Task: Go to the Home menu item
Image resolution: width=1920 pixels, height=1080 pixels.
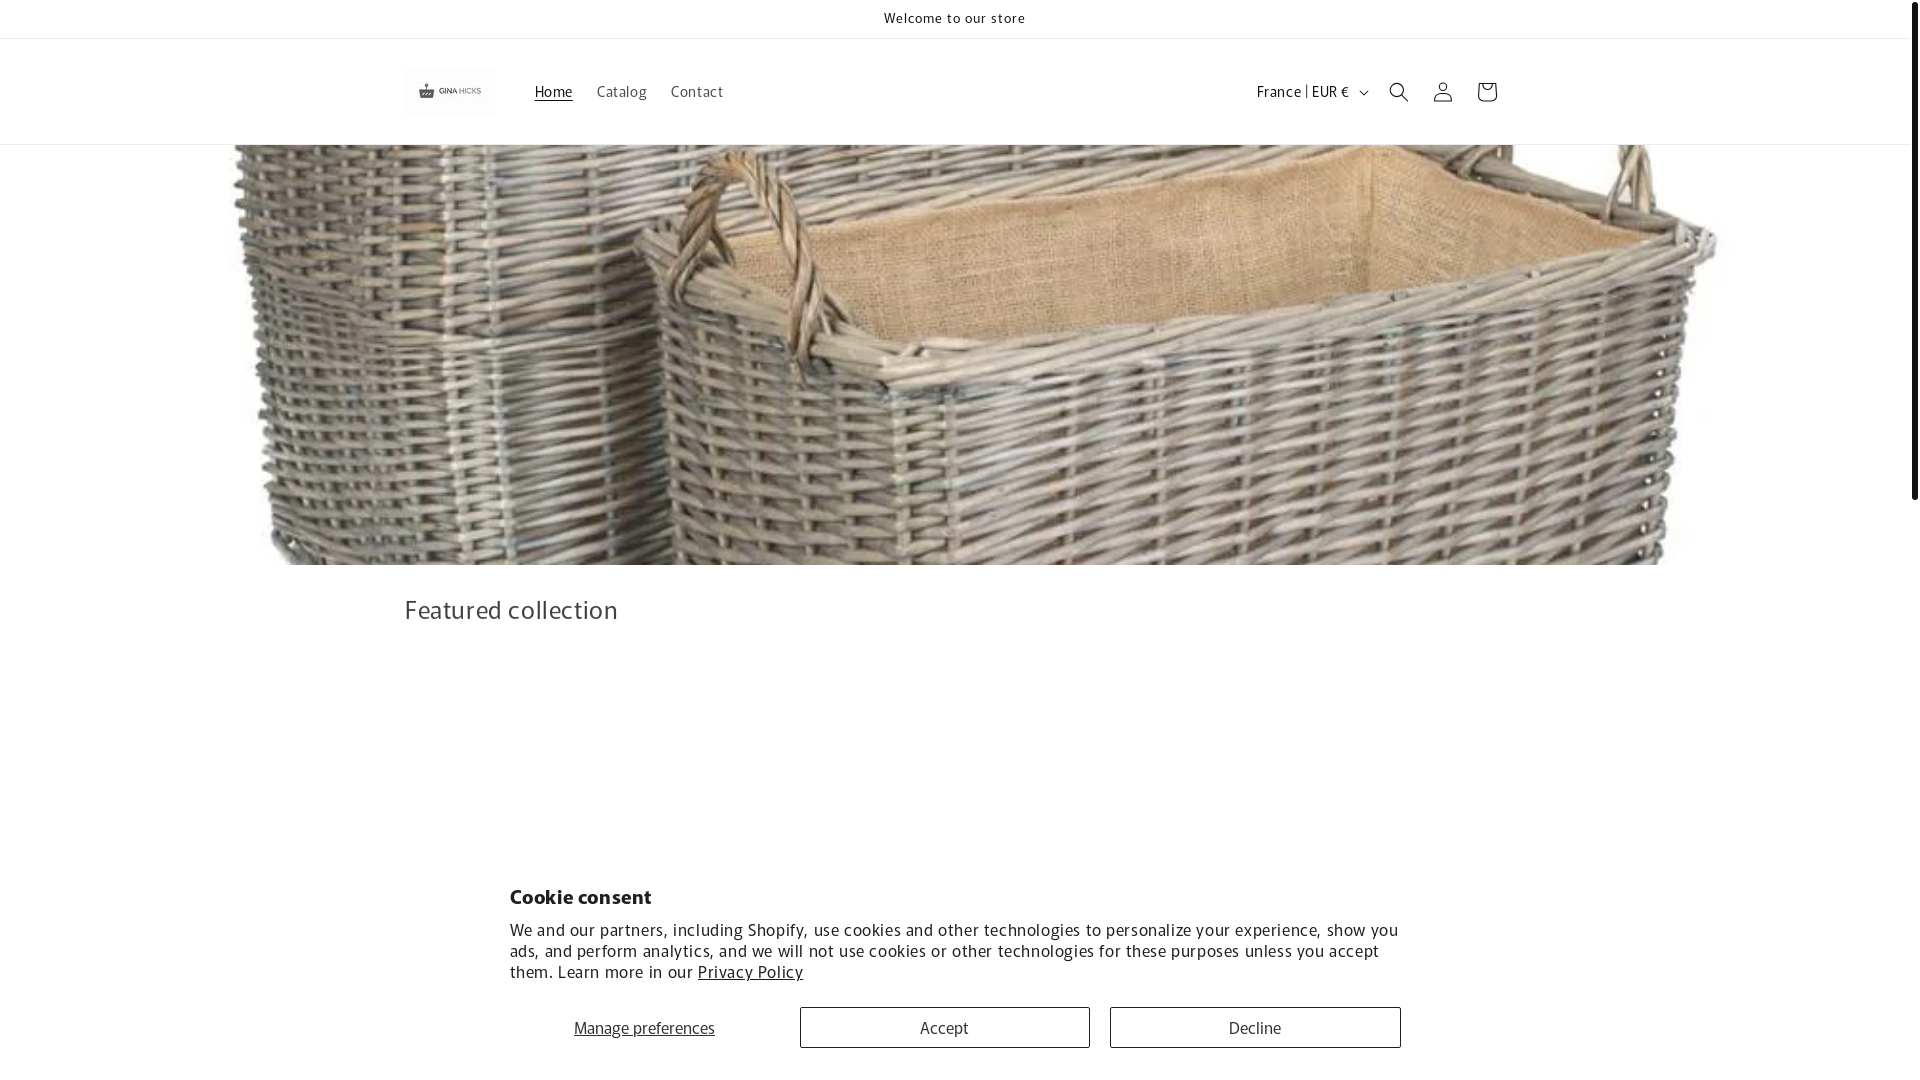Action: tap(553, 92)
